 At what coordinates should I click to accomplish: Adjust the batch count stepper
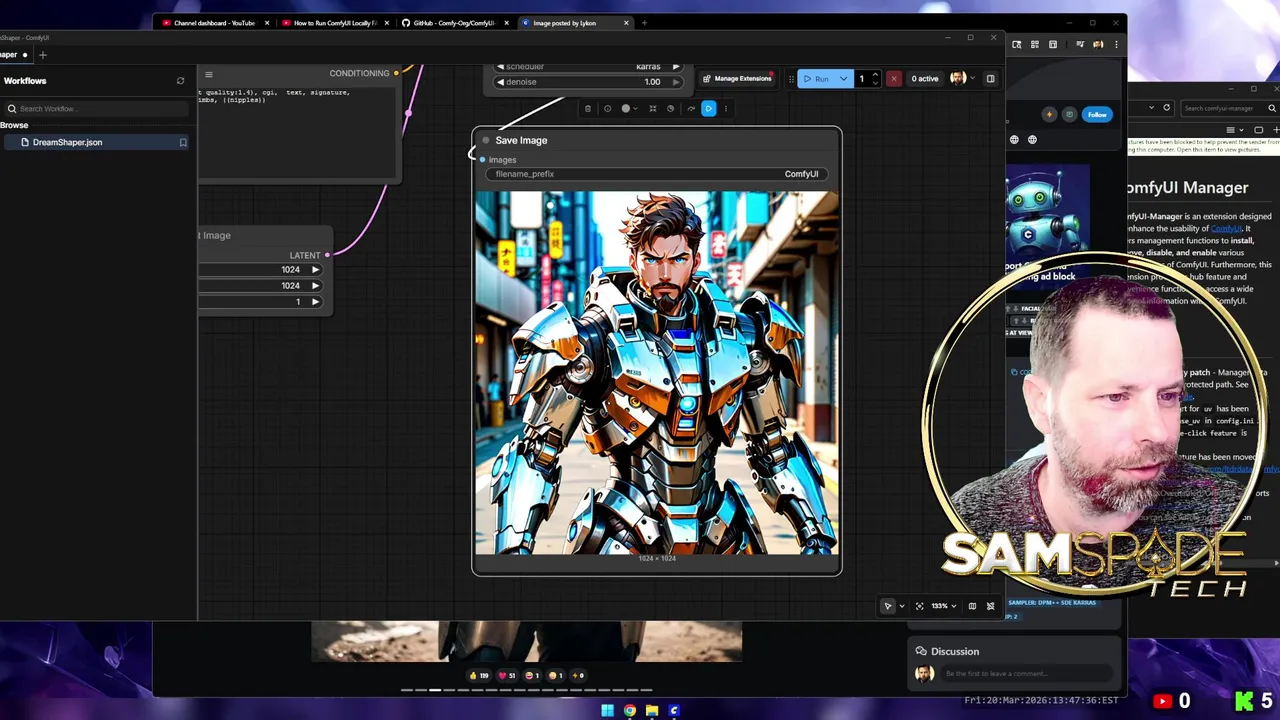coord(875,79)
